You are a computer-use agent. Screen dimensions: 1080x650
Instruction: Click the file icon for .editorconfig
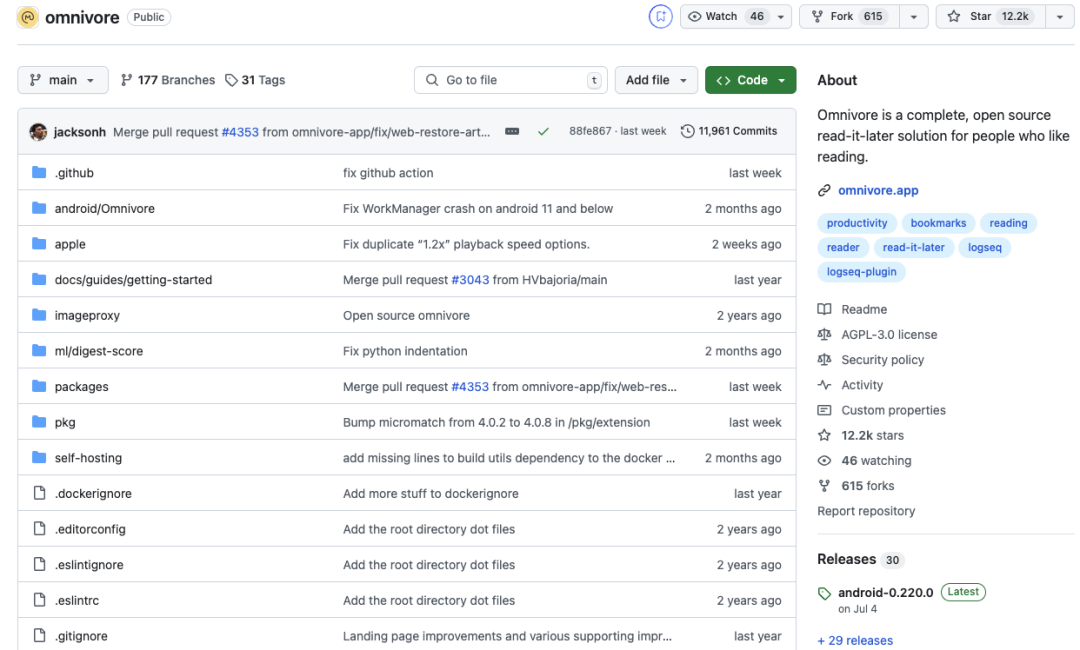pyautogui.click(x=39, y=529)
